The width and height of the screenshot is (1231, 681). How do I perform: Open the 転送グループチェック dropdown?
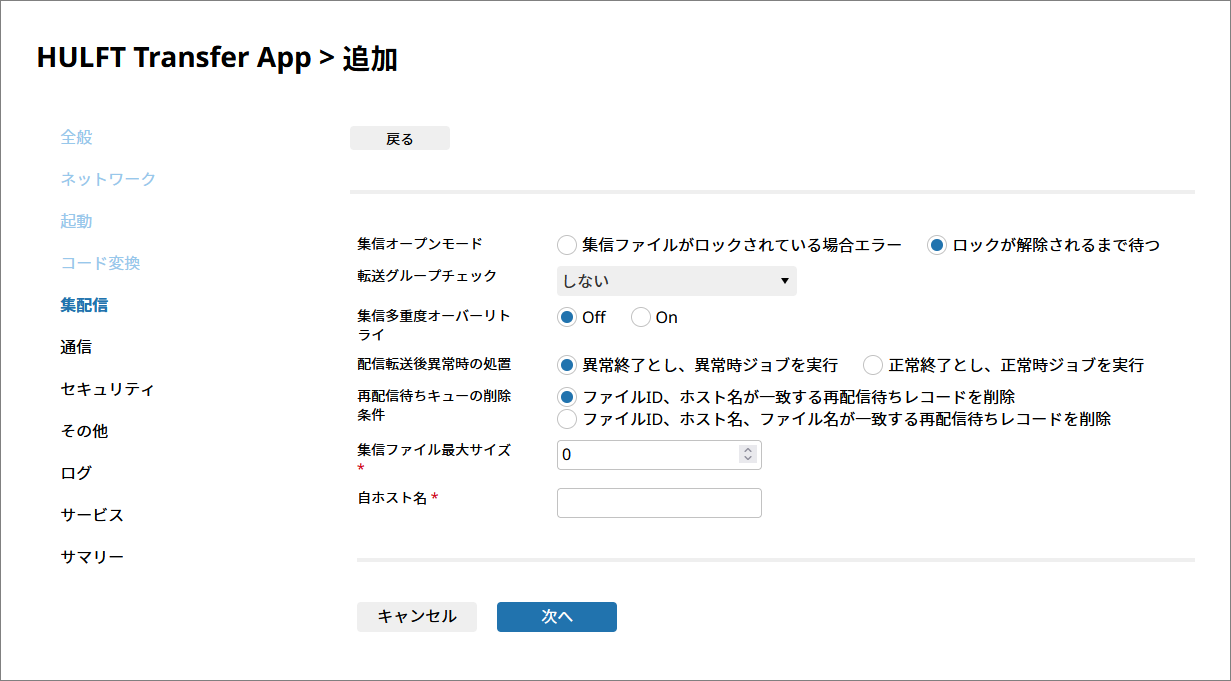[x=676, y=281]
